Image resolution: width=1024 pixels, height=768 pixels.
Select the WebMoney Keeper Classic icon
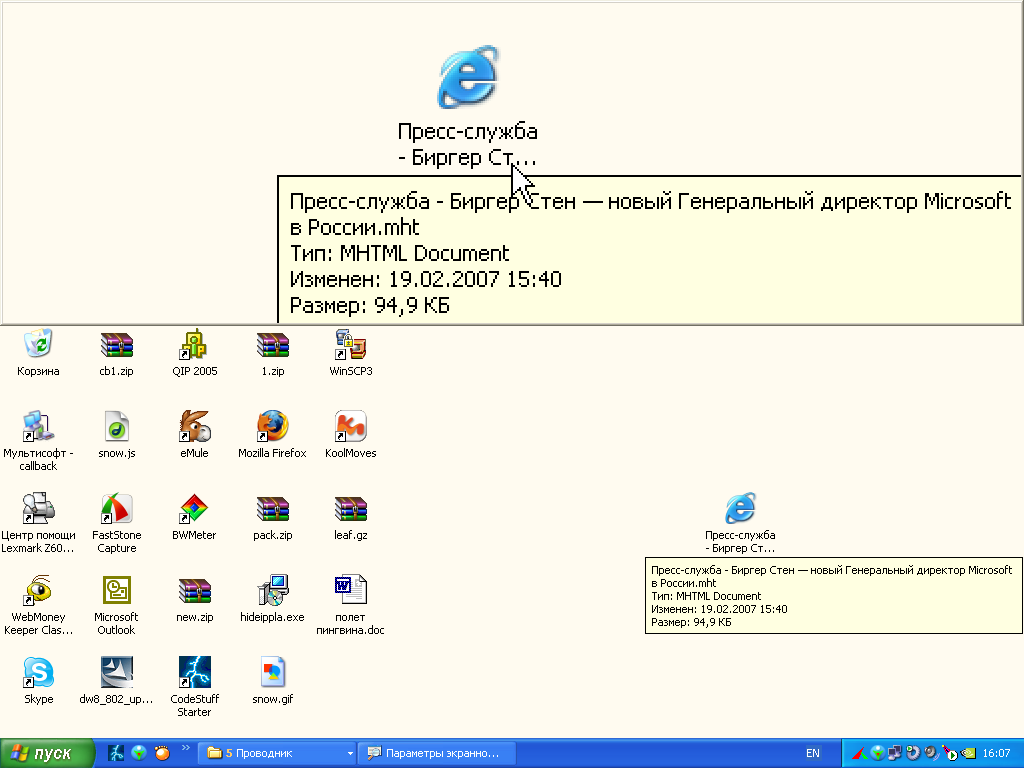point(38,591)
